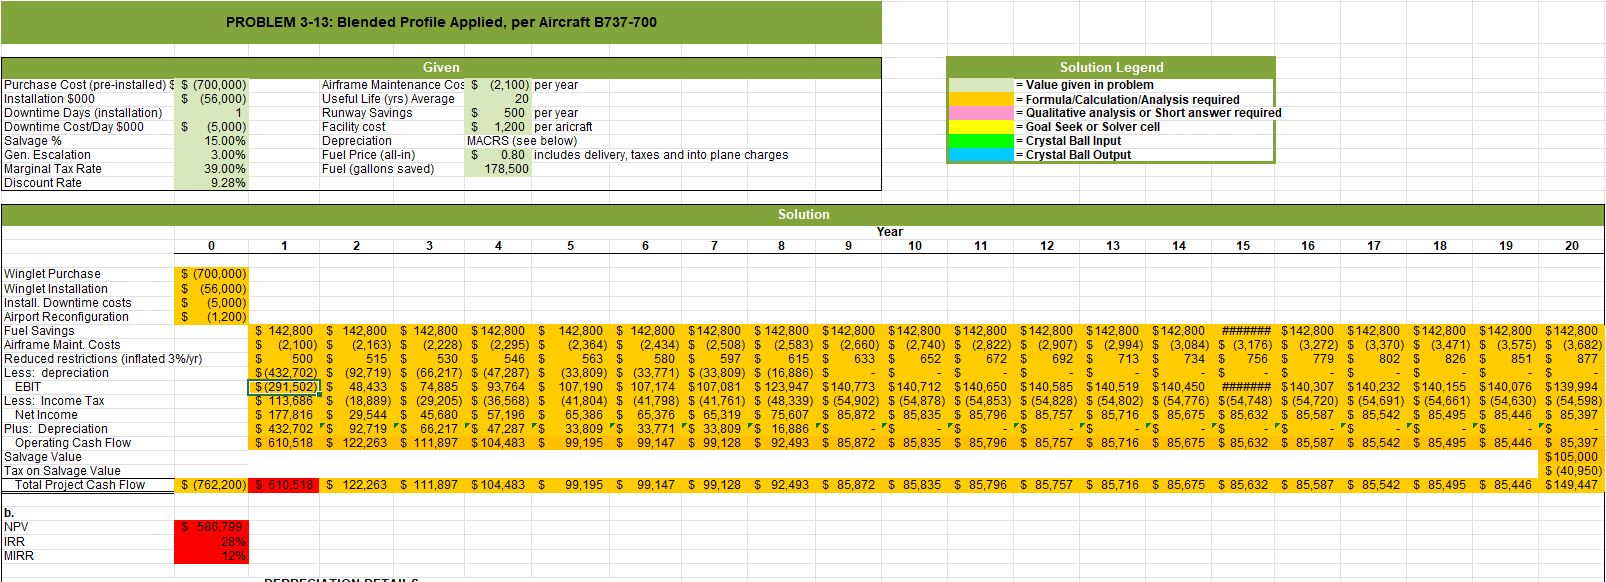Select Reduced restrictions year 20 cell 877
Image resolution: width=1606 pixels, height=582 pixels.
(1573, 359)
